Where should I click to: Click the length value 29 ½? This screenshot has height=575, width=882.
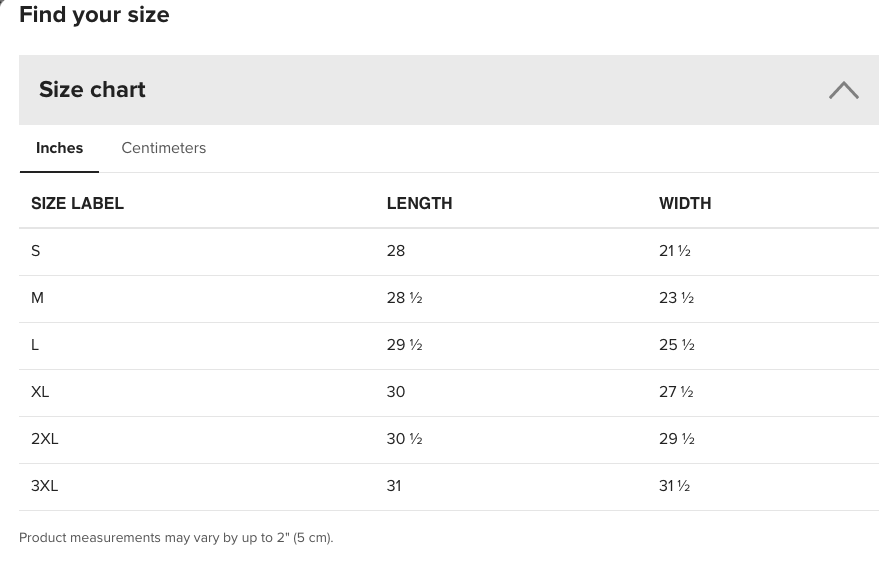pyautogui.click(x=404, y=345)
